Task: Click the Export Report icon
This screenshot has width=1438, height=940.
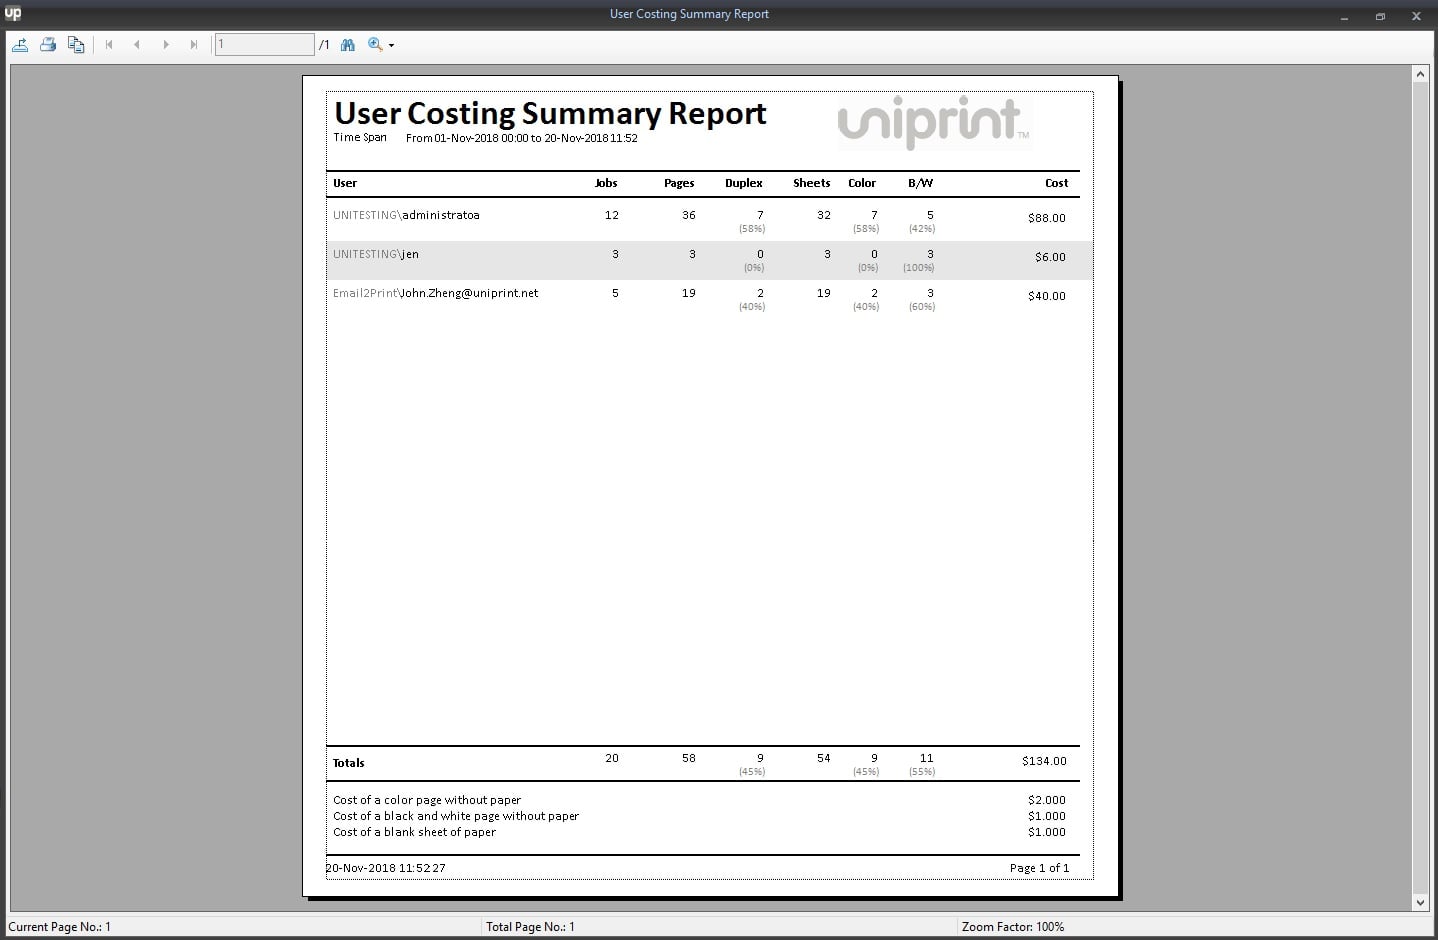Action: point(19,44)
